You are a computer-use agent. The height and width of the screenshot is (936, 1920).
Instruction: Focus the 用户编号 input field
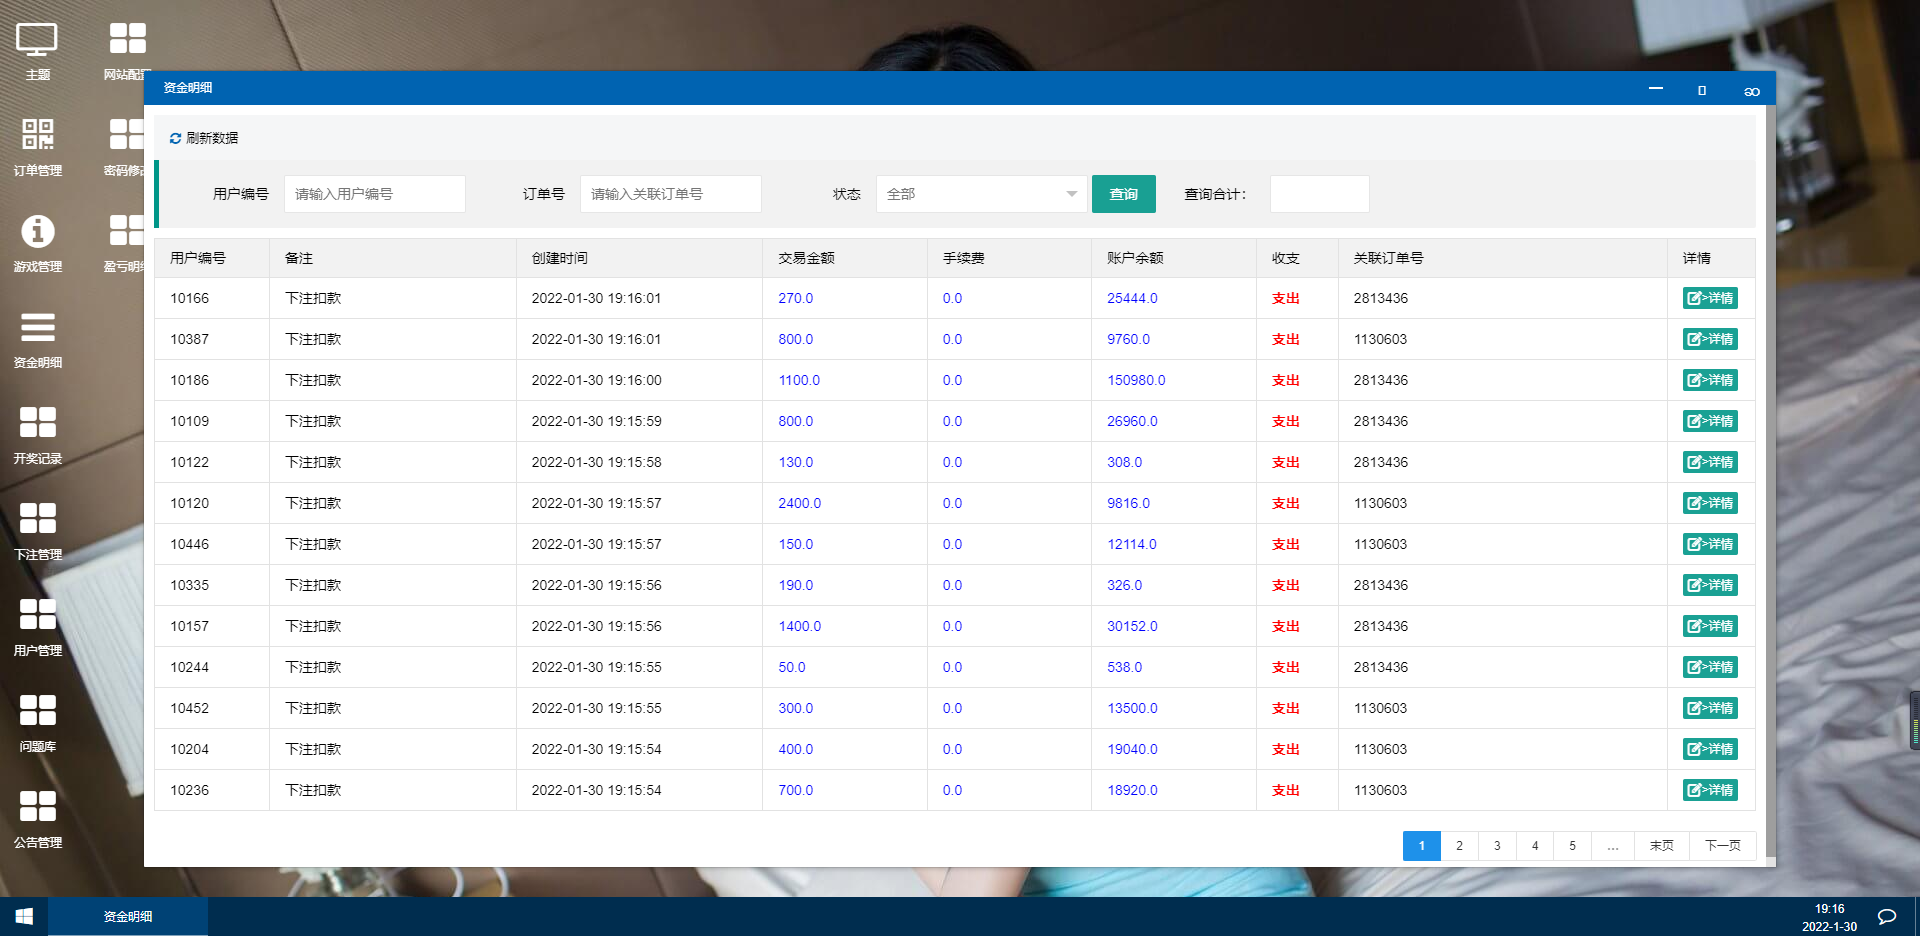point(374,194)
